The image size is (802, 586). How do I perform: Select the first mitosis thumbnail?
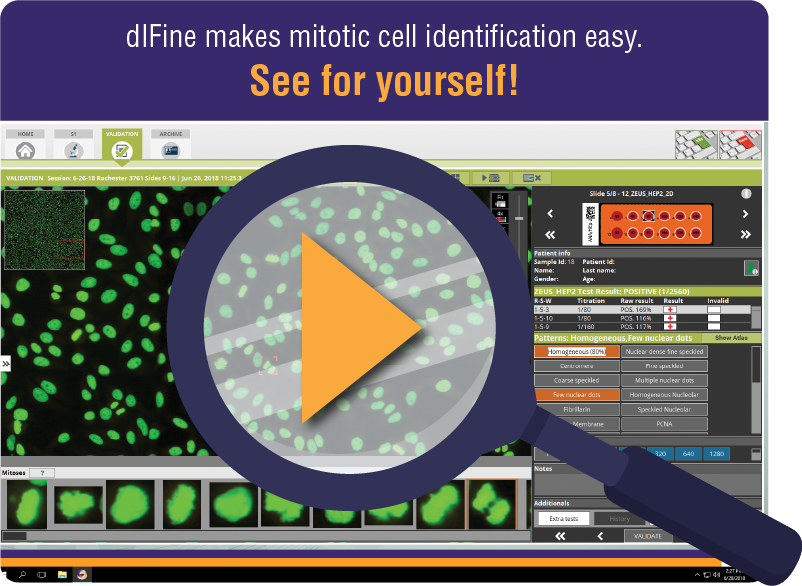click(x=27, y=504)
